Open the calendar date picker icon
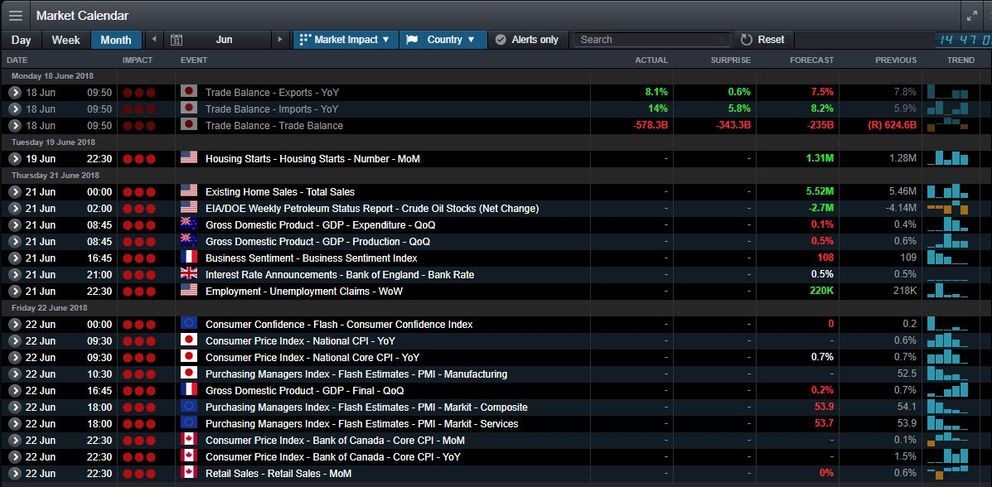992x487 pixels. coord(177,40)
